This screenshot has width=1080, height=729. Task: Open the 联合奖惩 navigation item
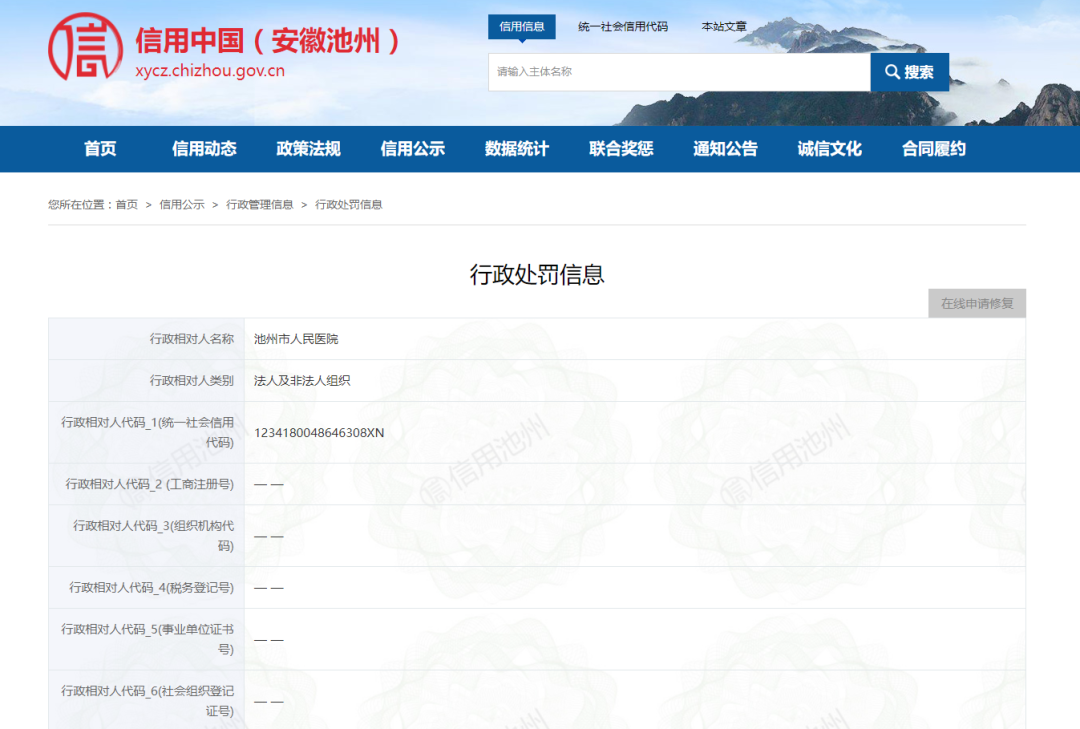click(621, 149)
